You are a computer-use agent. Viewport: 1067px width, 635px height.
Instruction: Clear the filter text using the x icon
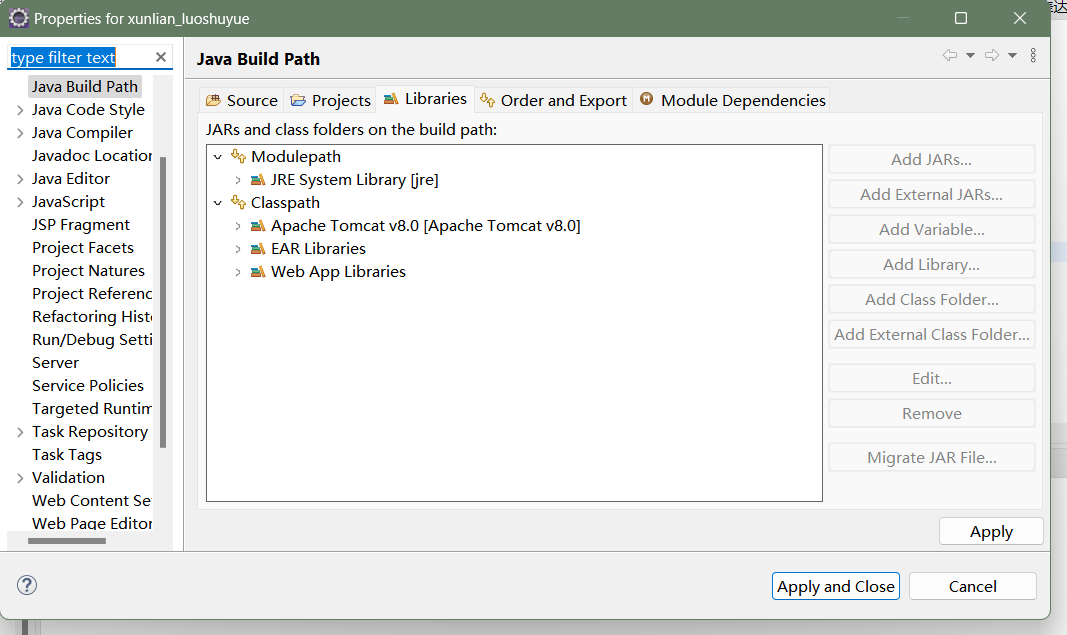pos(160,57)
